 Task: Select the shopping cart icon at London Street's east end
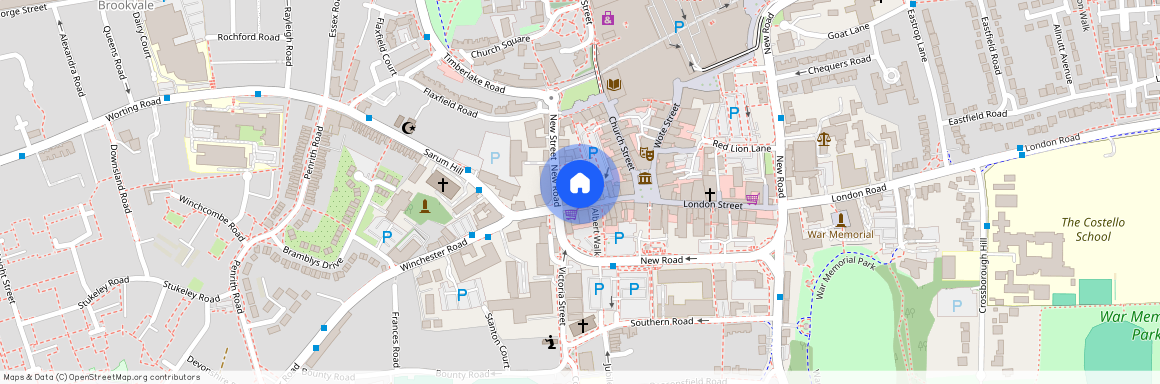pyautogui.click(x=753, y=198)
